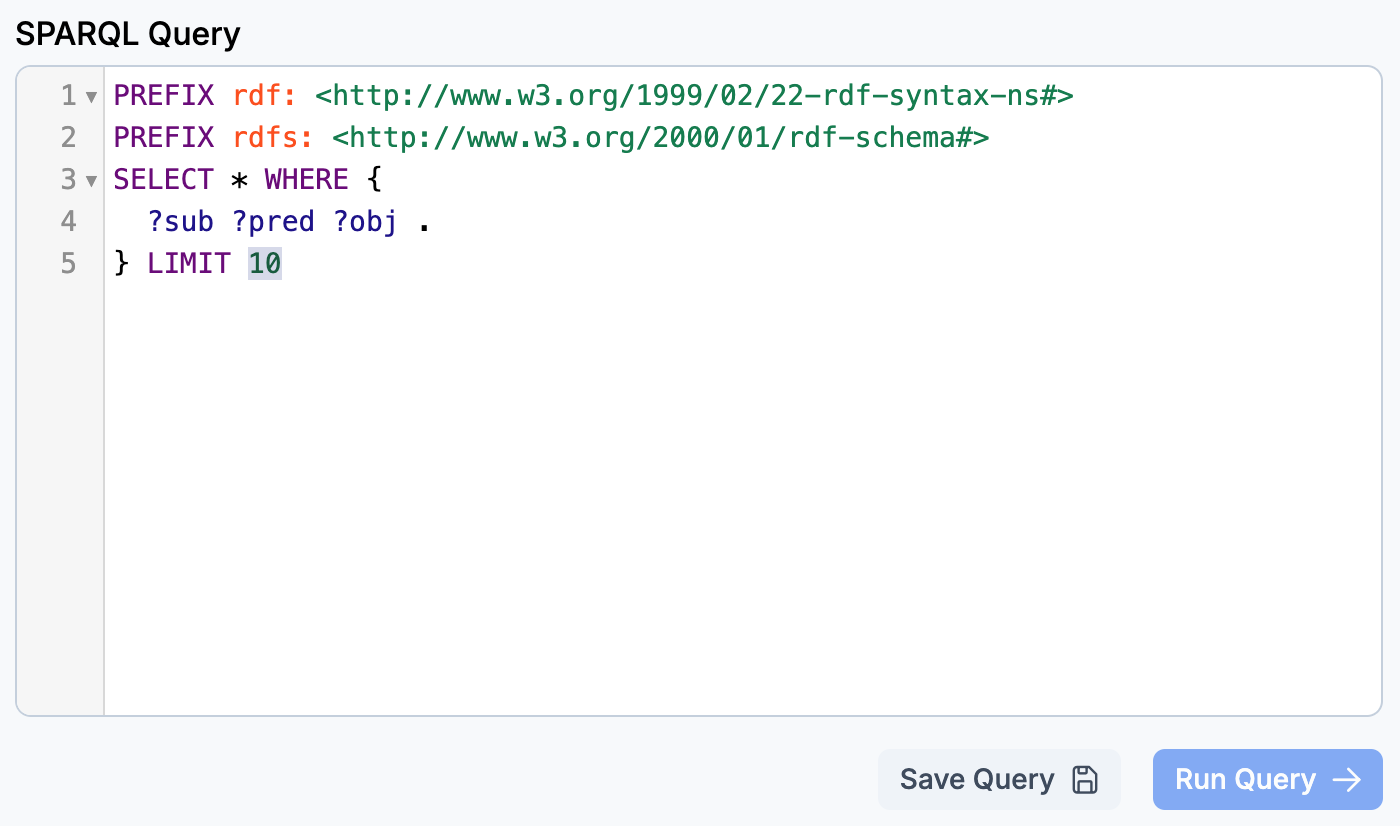Click the ?obj variable in the query
This screenshot has height=826, width=1400.
[365, 222]
